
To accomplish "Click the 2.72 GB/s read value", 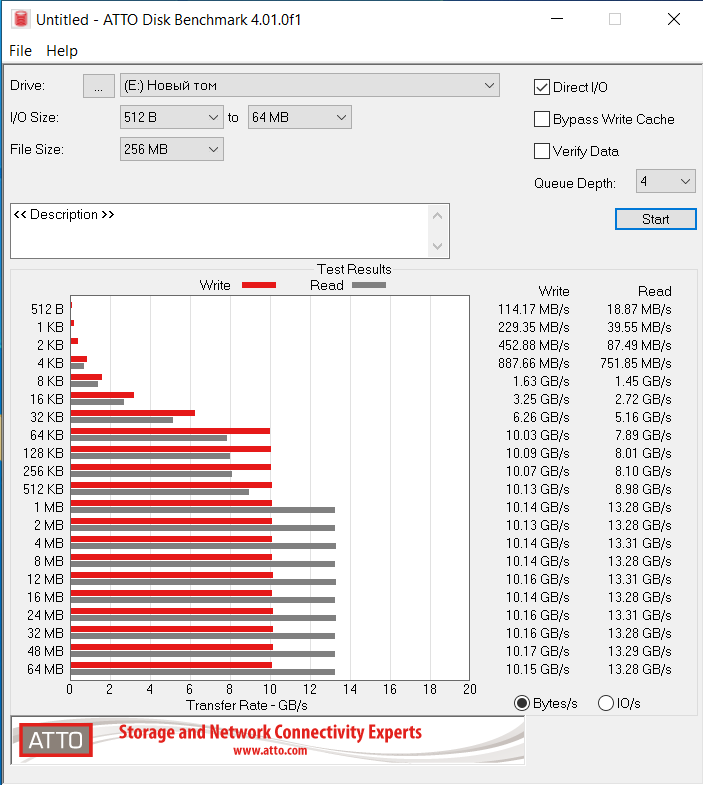I will [643, 400].
